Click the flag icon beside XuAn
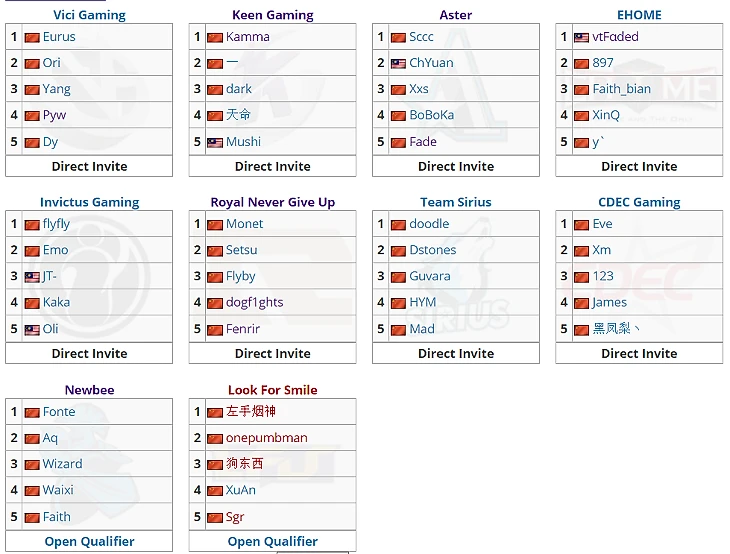 [x=215, y=491]
